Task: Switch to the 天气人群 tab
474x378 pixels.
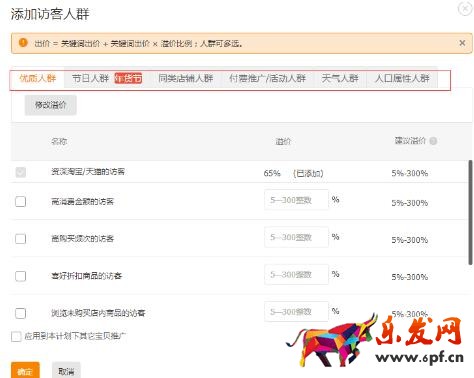Action: [340, 78]
